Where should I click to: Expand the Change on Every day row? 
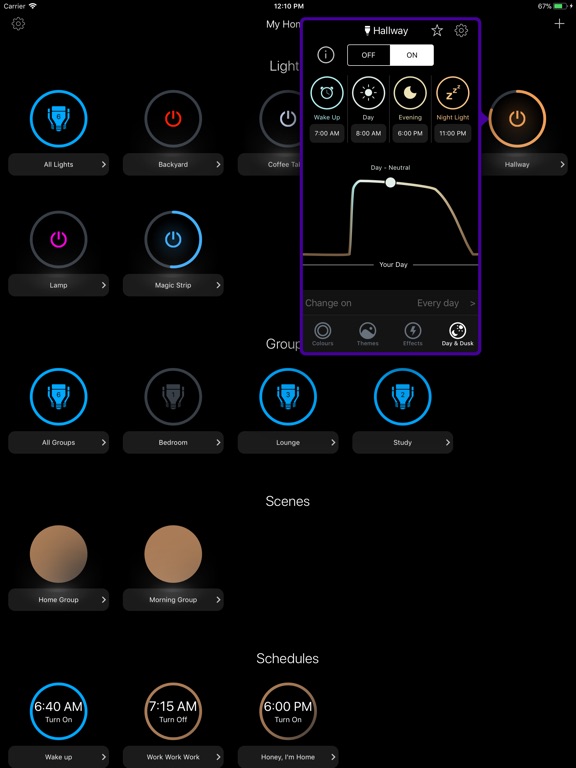coord(390,303)
